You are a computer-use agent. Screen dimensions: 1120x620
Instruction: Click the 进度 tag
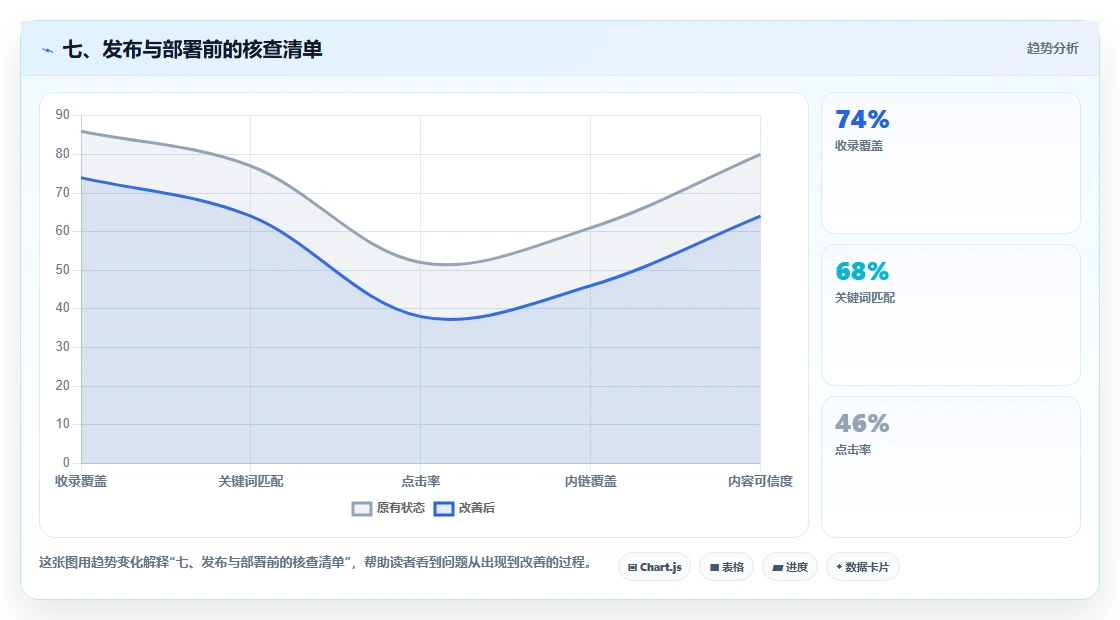[790, 567]
